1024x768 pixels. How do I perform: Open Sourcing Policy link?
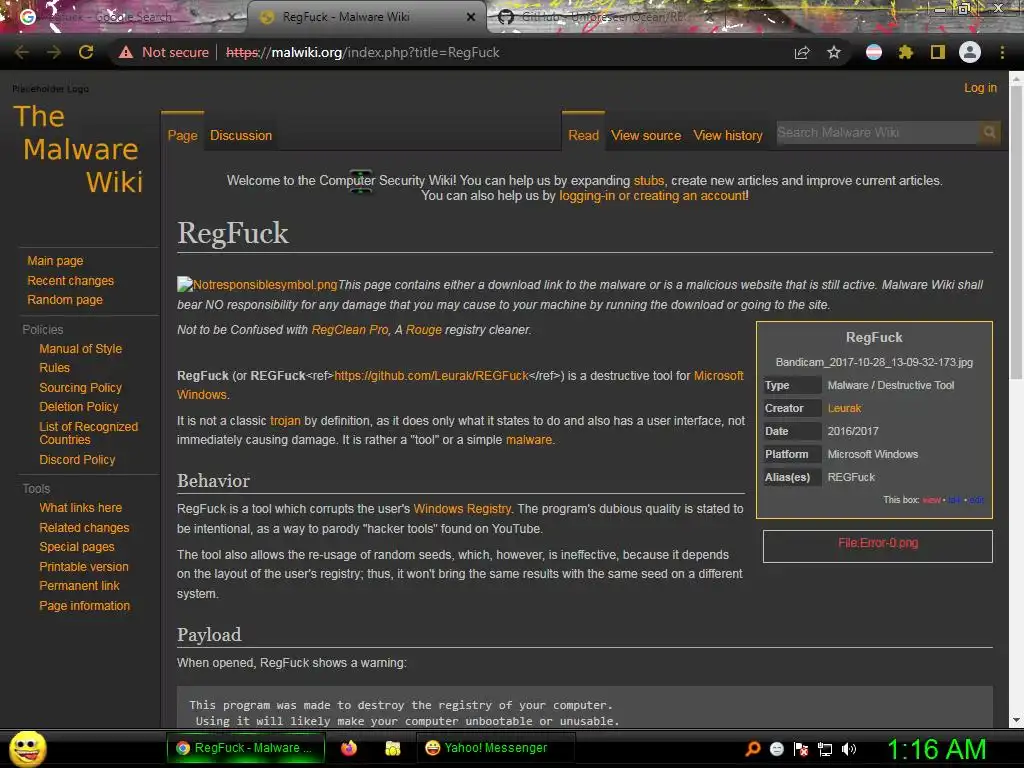pos(80,387)
